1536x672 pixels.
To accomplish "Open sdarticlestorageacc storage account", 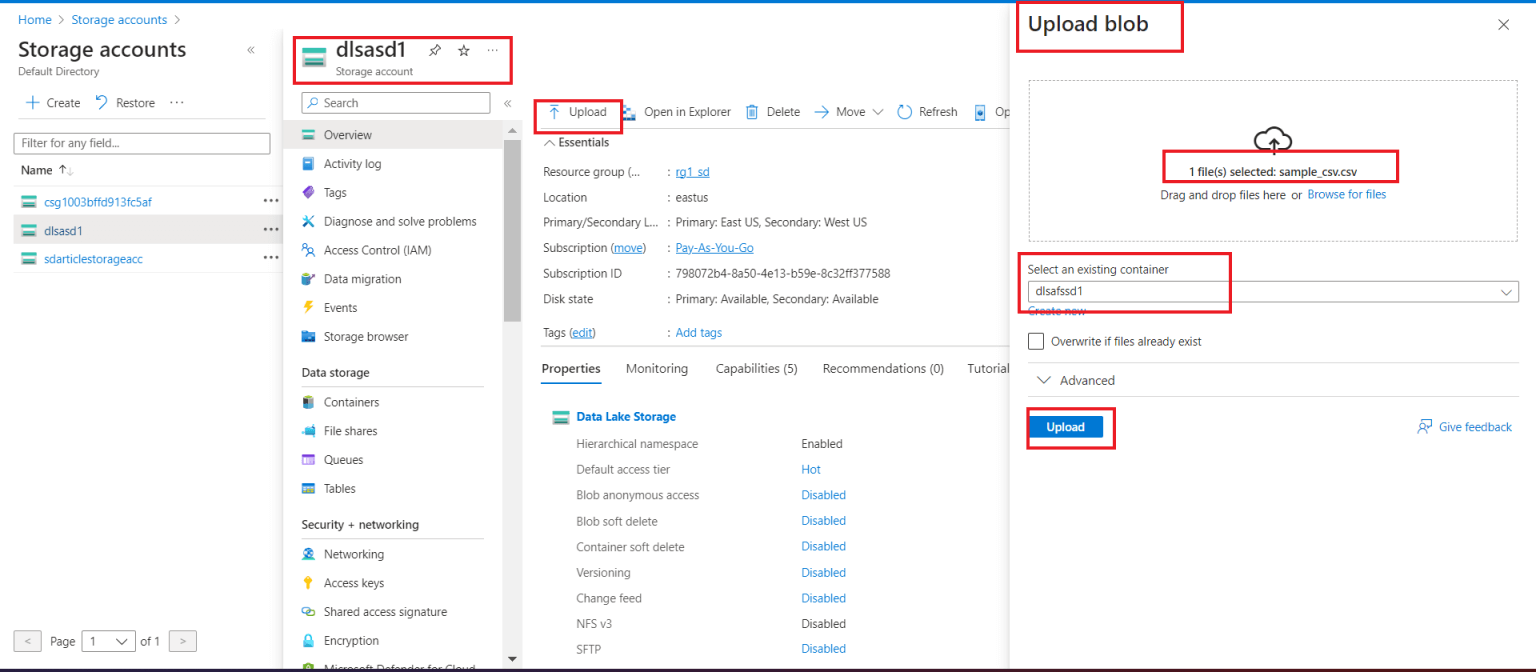I will tap(94, 259).
